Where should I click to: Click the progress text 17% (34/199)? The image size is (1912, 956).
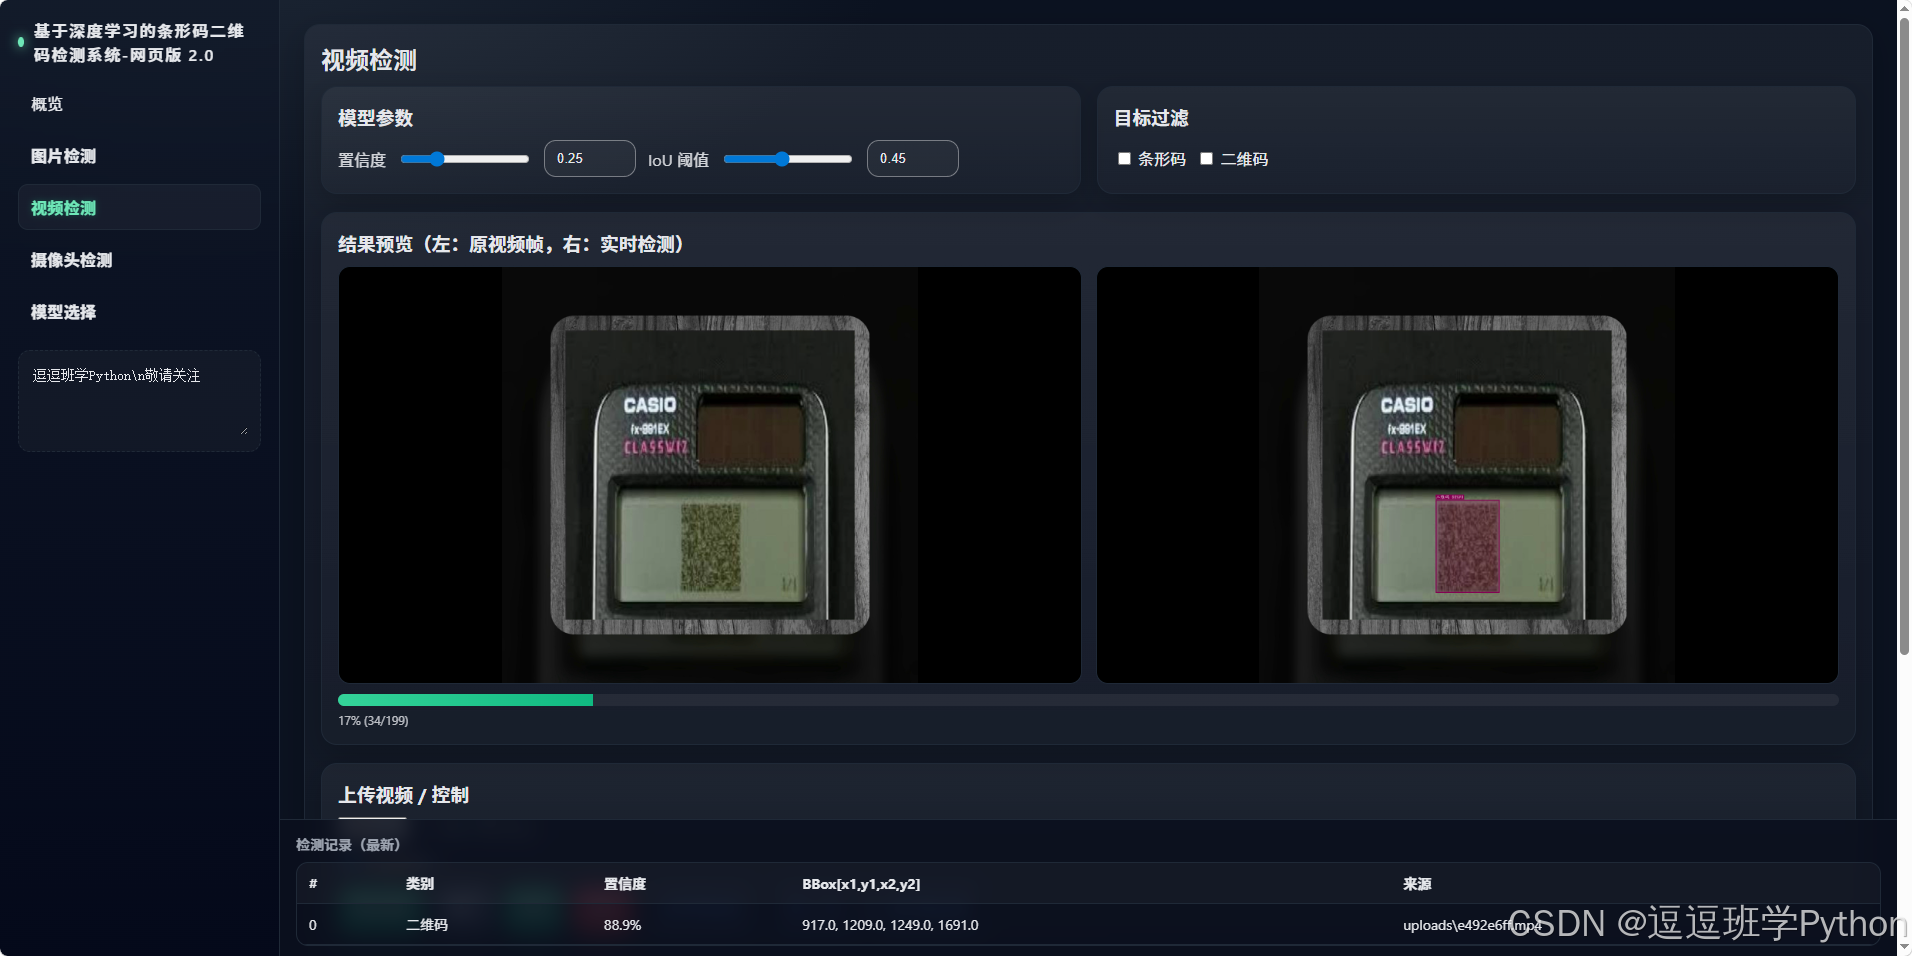pos(373,721)
